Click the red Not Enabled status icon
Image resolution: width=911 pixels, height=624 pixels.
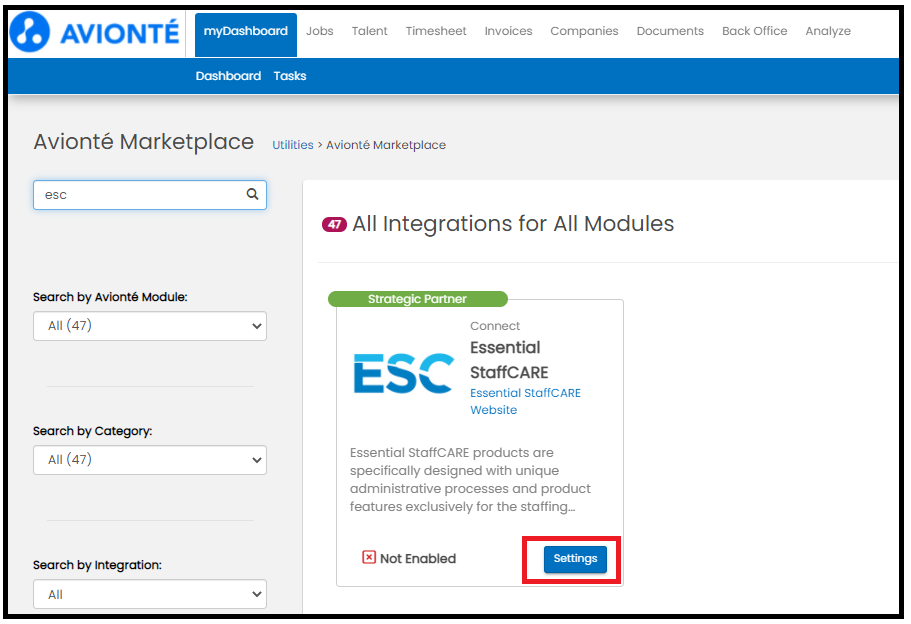(369, 558)
